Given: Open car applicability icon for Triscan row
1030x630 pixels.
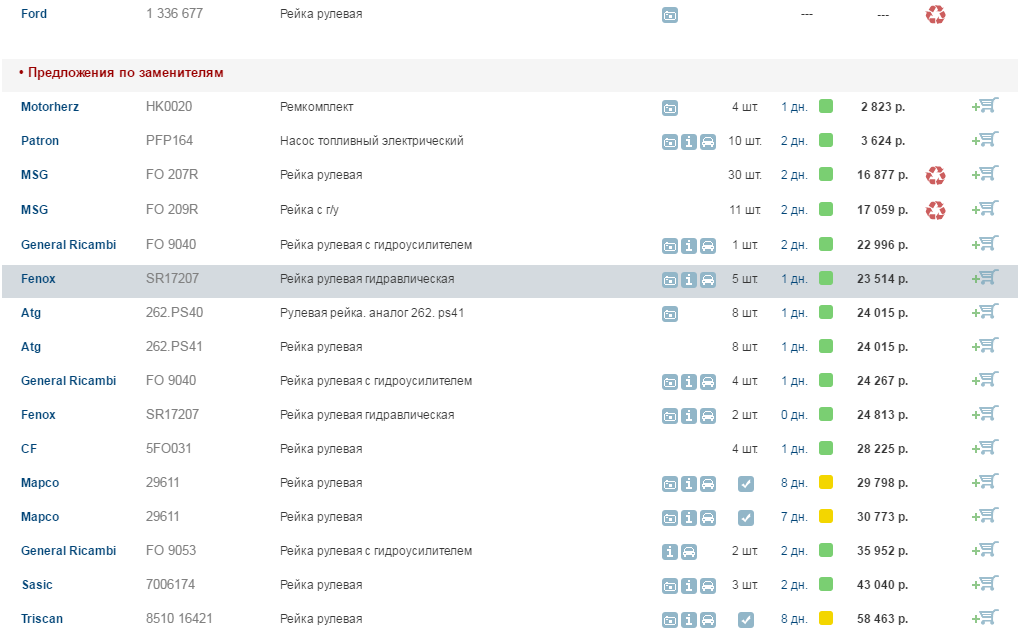Looking at the screenshot, I should click(707, 620).
